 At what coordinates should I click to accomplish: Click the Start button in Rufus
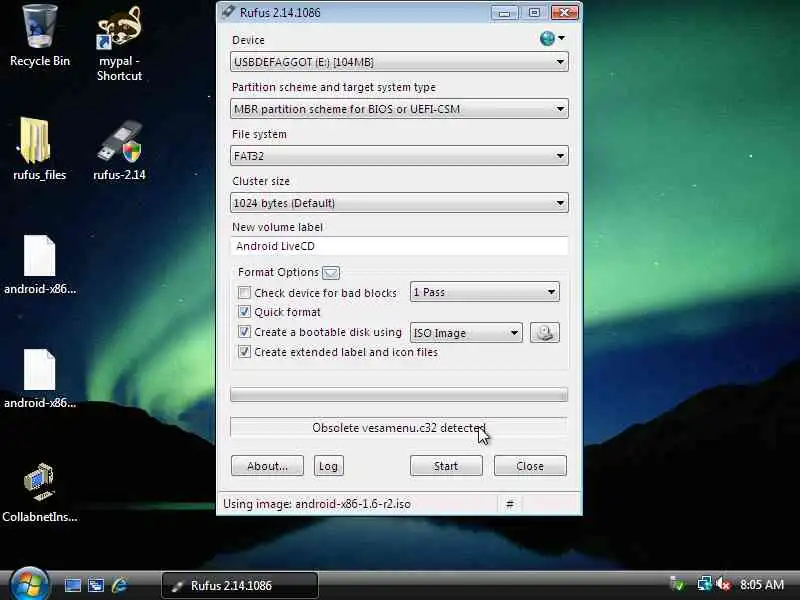[446, 466]
